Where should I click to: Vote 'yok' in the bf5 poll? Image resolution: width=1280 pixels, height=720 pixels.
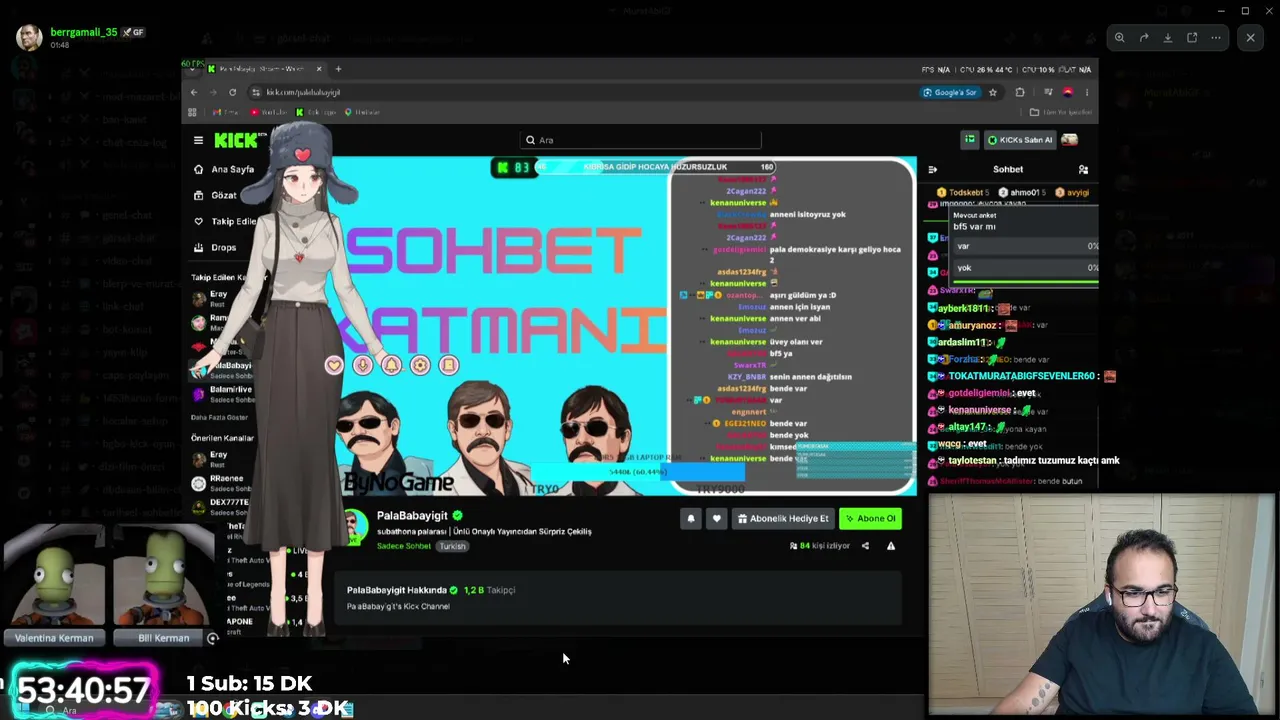1025,268
